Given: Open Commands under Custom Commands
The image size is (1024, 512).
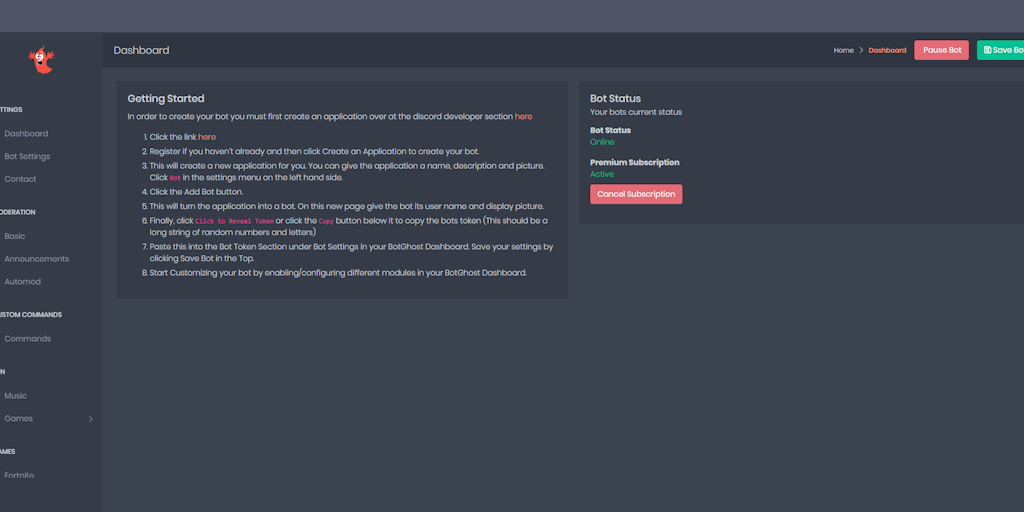Looking at the screenshot, I should coord(27,339).
